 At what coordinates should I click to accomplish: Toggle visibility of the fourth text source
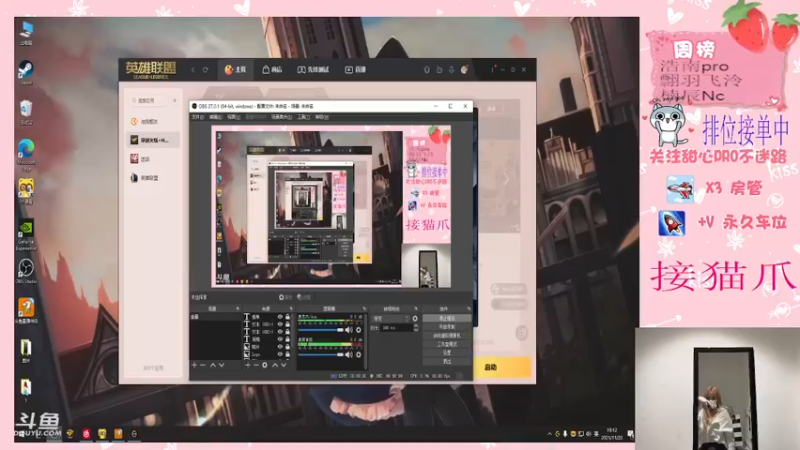coord(280,339)
